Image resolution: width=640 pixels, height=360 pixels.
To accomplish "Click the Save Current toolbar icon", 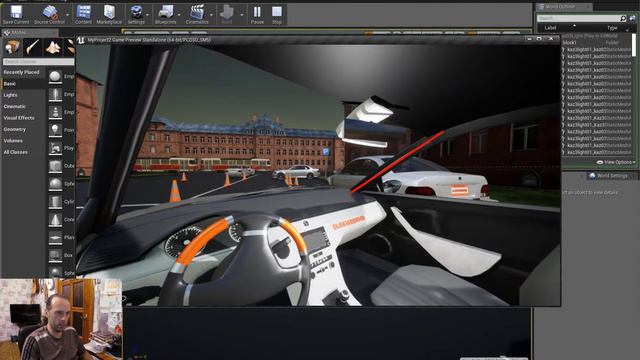I will [16, 14].
